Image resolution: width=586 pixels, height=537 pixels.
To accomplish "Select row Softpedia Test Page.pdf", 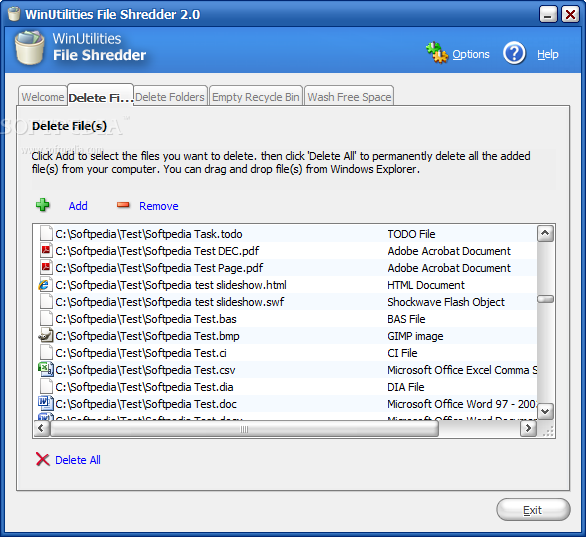I will 285,268.
